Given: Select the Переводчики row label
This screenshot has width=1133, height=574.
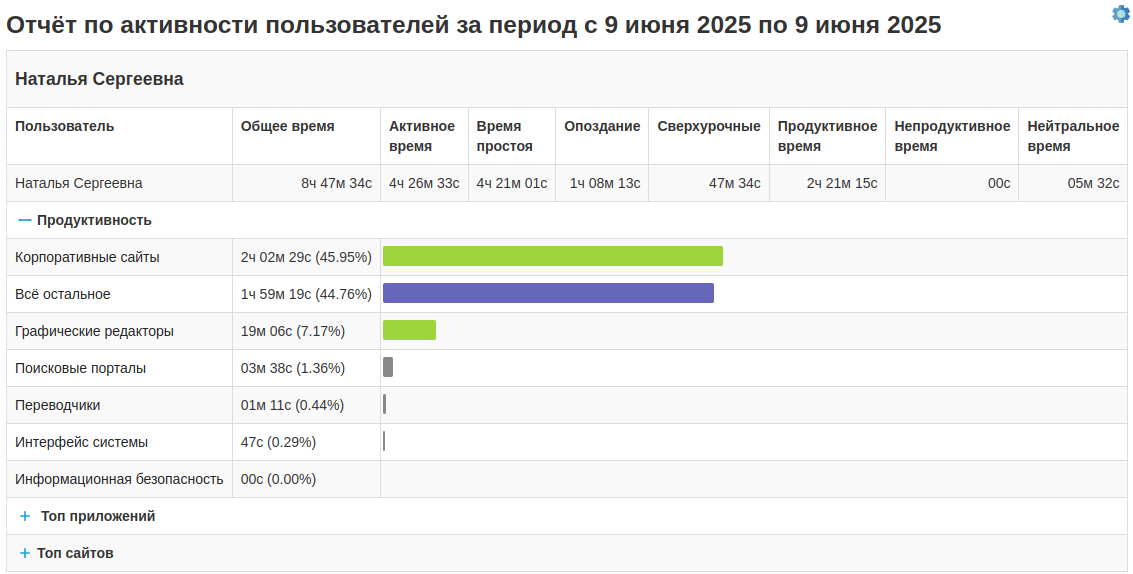Looking at the screenshot, I should coord(58,405).
